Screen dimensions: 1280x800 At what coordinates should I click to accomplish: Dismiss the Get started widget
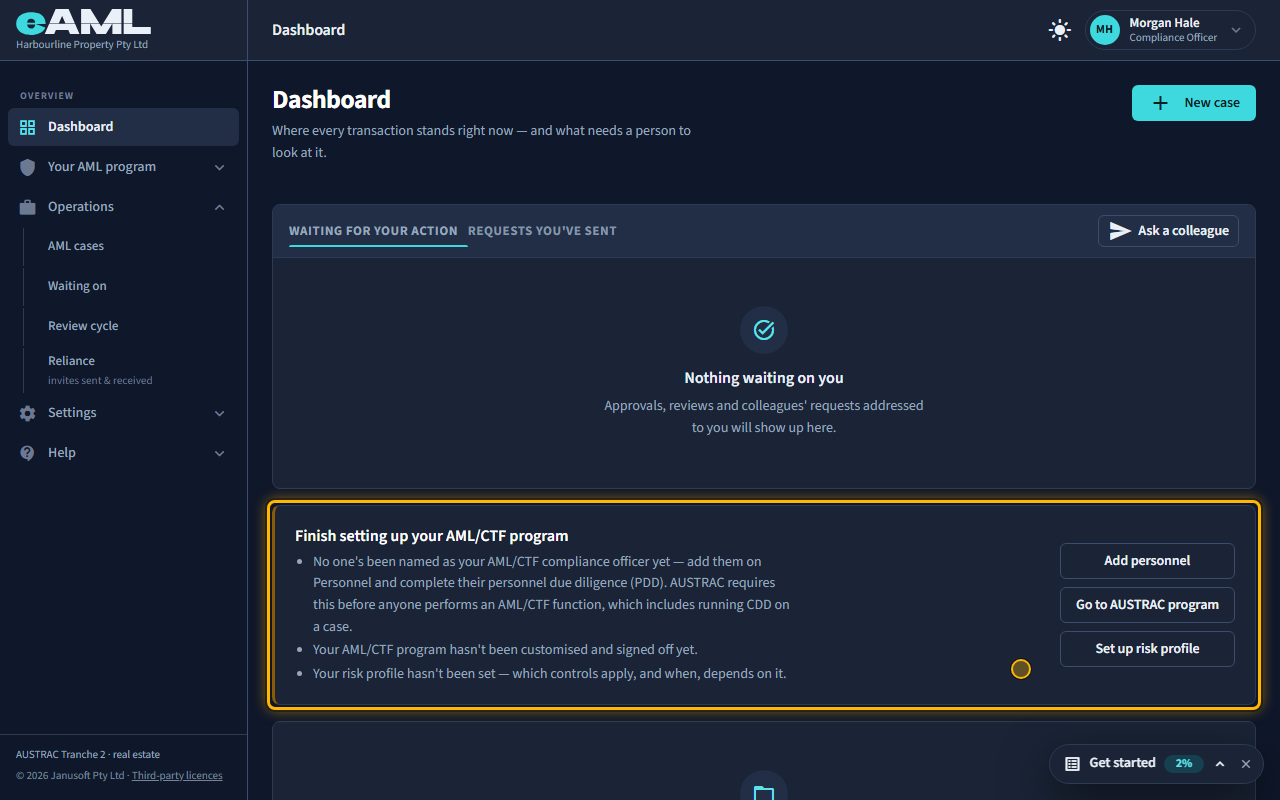(x=1246, y=764)
